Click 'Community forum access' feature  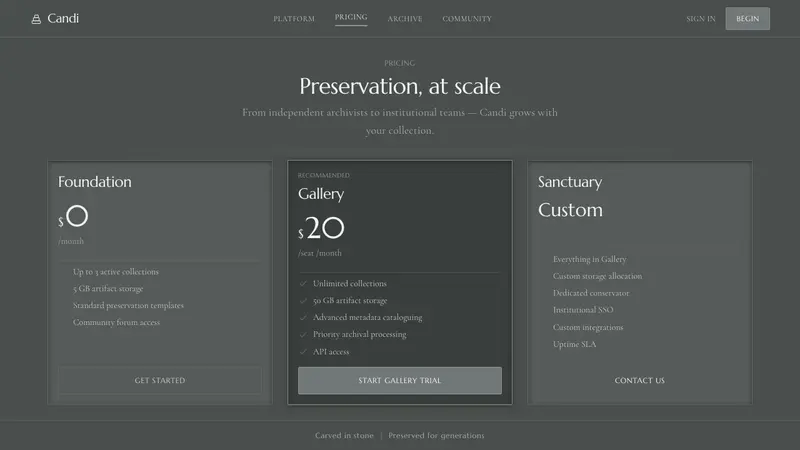116,322
